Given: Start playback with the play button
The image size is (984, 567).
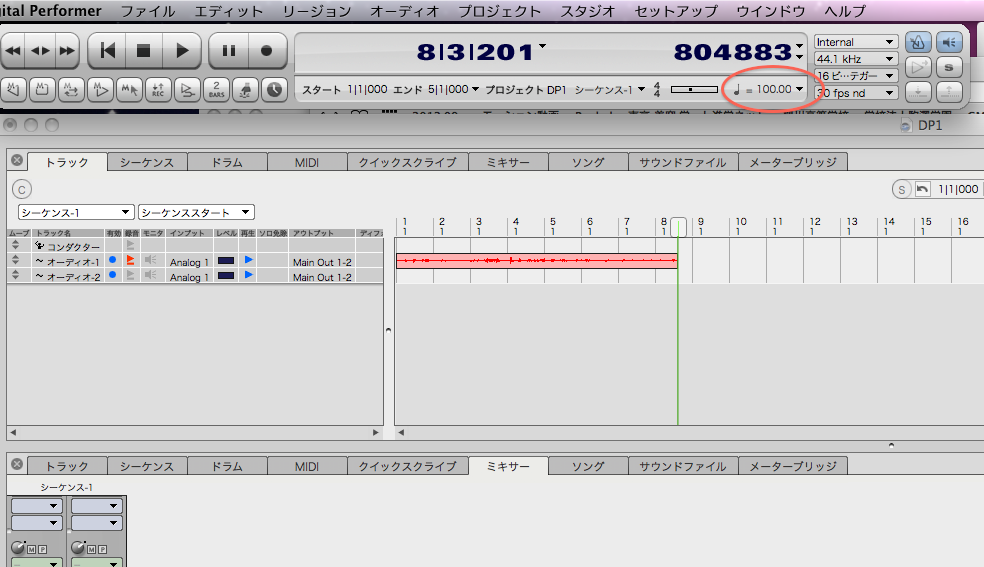Looking at the screenshot, I should [181, 51].
